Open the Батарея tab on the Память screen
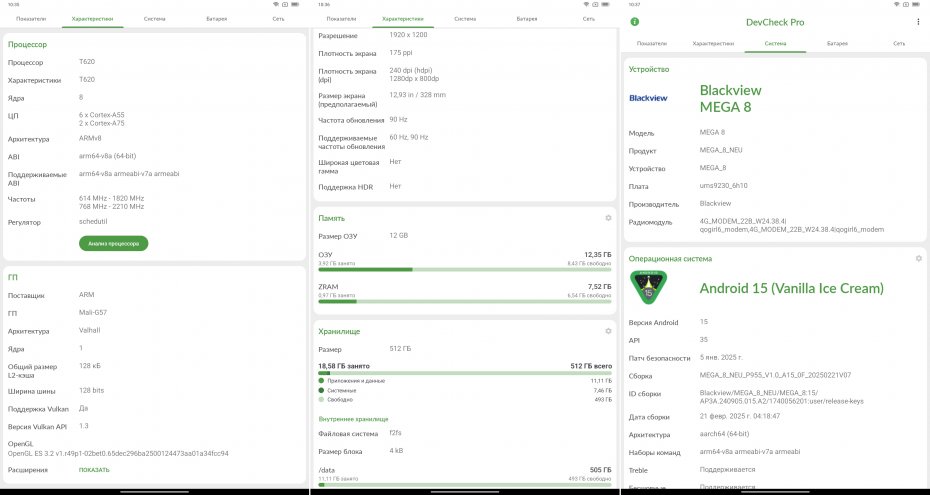 coord(527,19)
